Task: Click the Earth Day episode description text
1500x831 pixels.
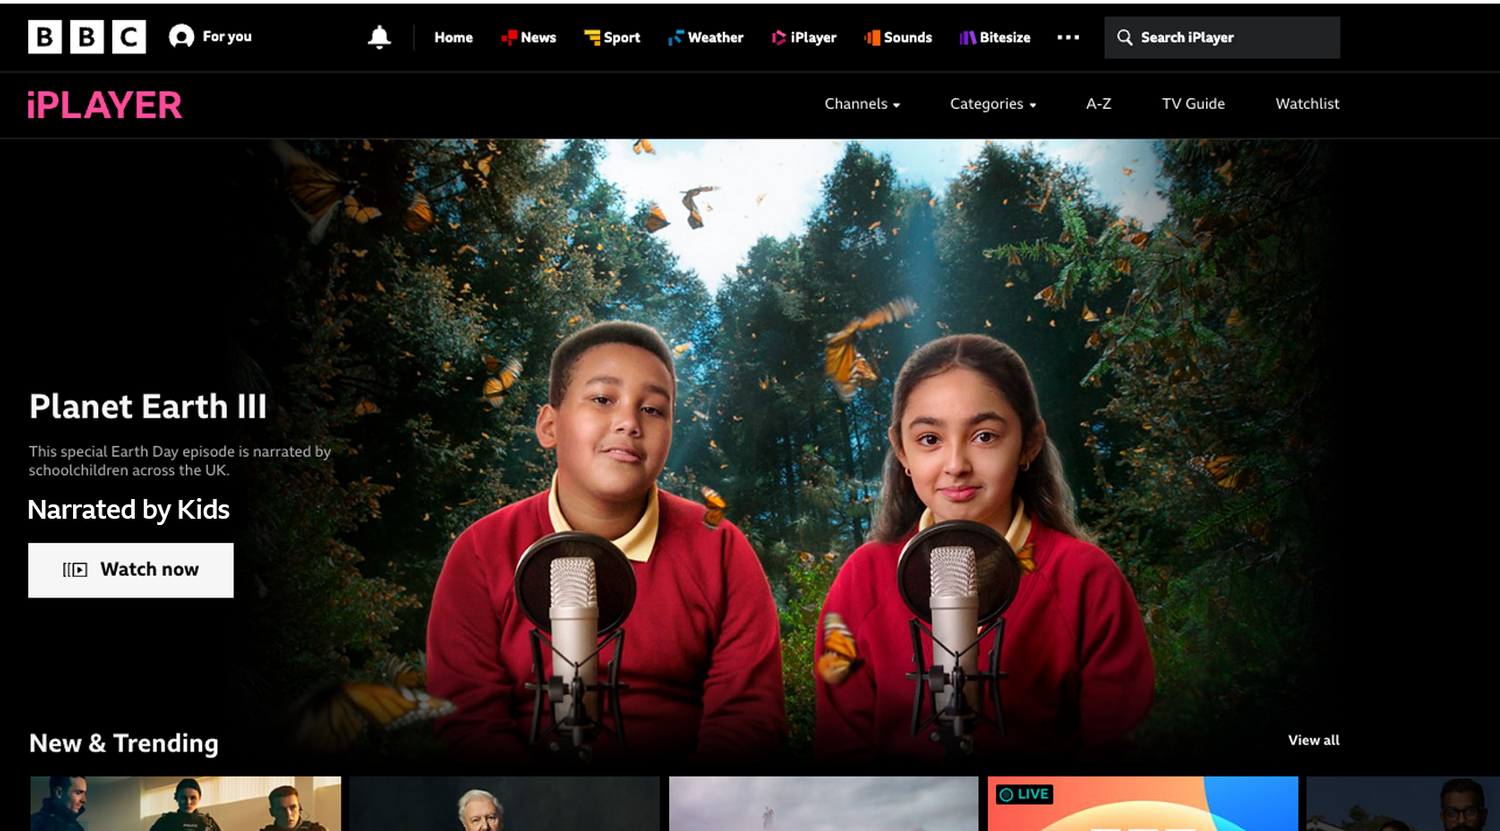Action: [x=180, y=461]
